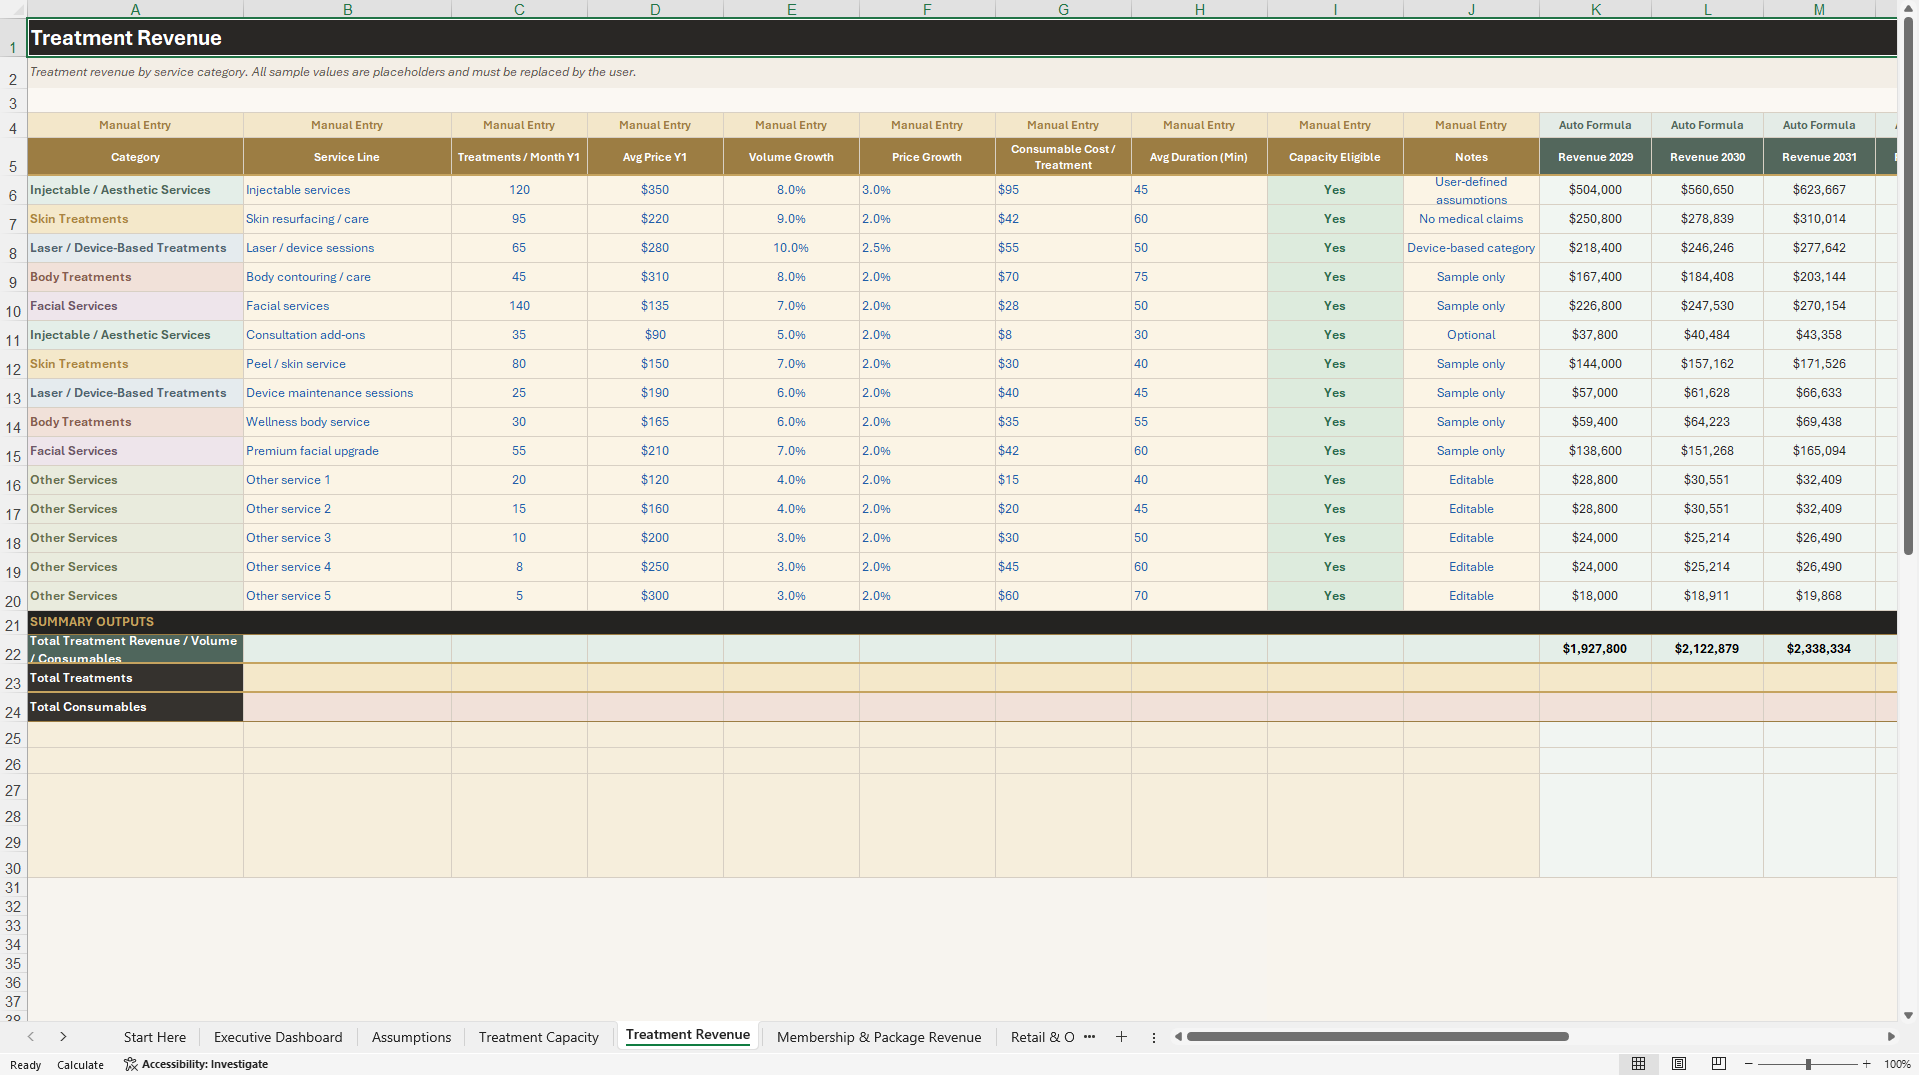Switch to Executive Dashboard sheet
The width and height of the screenshot is (1919, 1075).
tap(278, 1037)
